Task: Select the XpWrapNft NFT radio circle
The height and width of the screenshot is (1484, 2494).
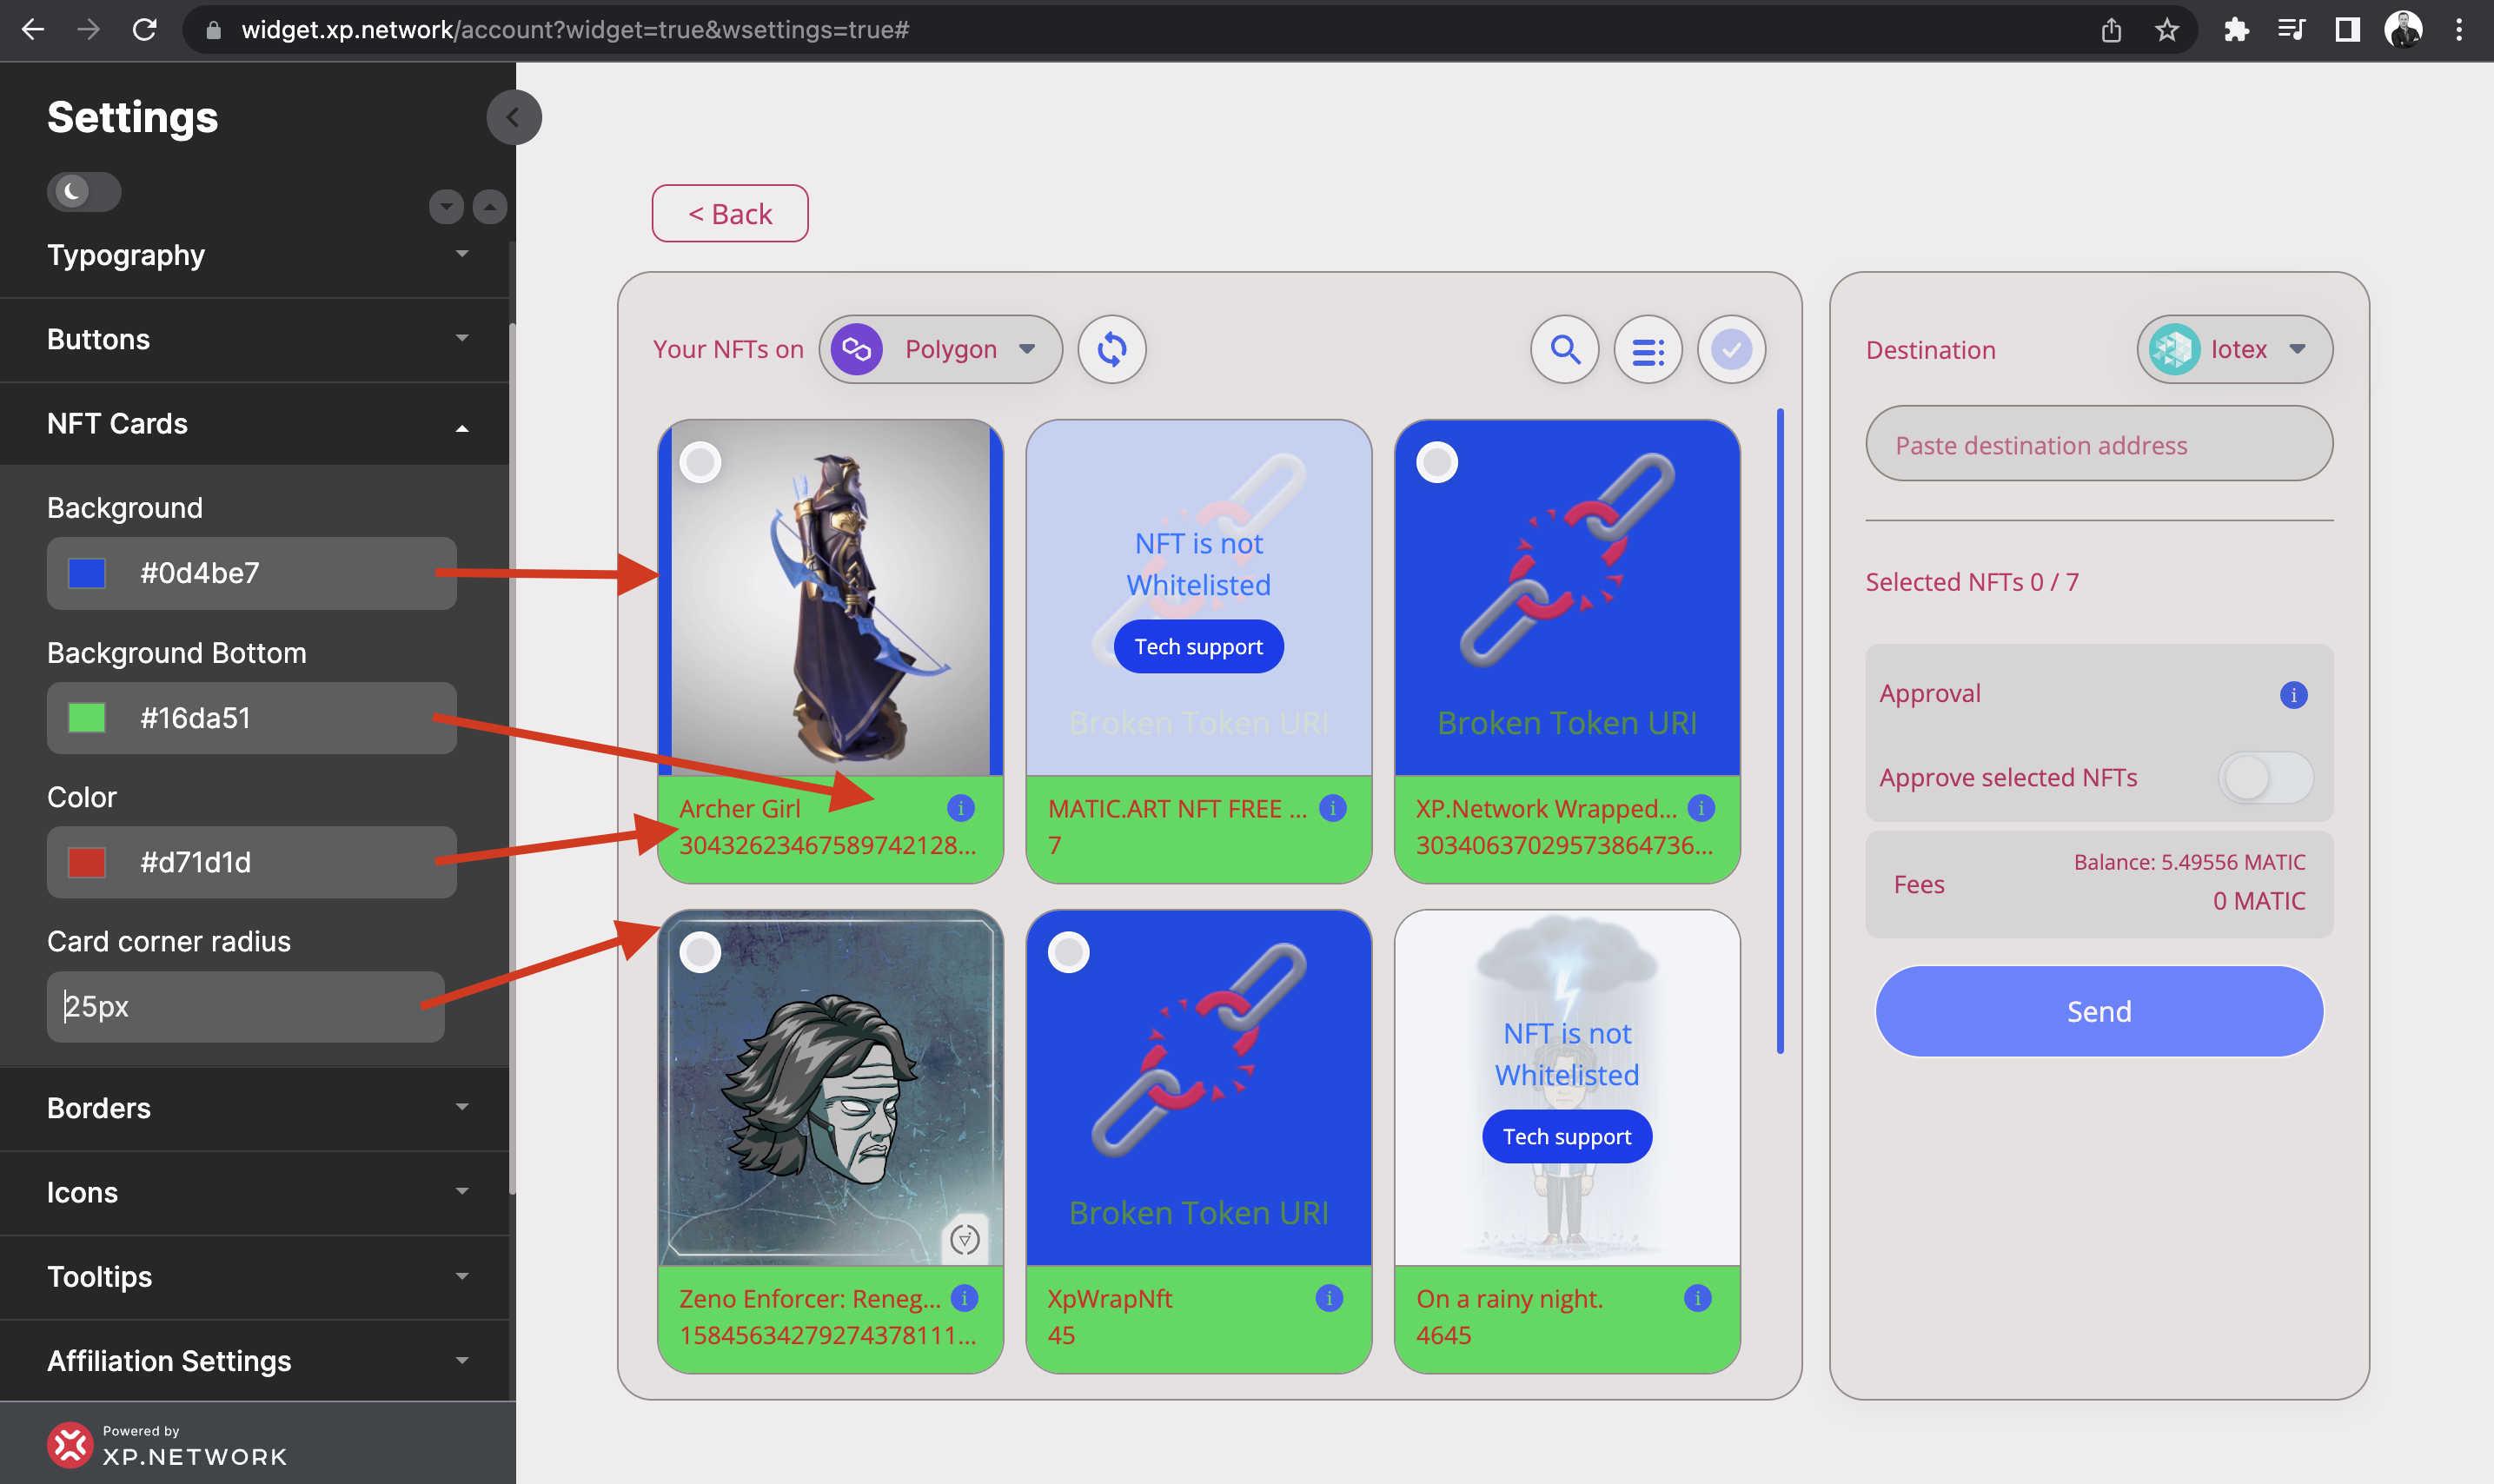Action: (x=1068, y=952)
